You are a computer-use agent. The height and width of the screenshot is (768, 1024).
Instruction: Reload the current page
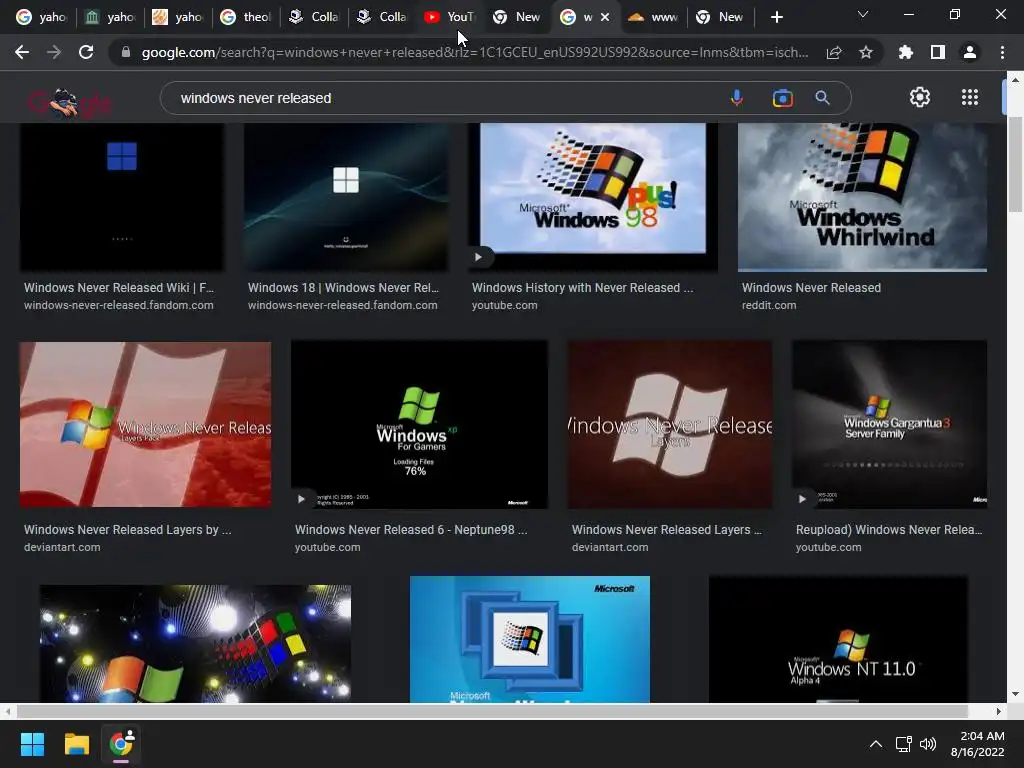[x=86, y=52]
